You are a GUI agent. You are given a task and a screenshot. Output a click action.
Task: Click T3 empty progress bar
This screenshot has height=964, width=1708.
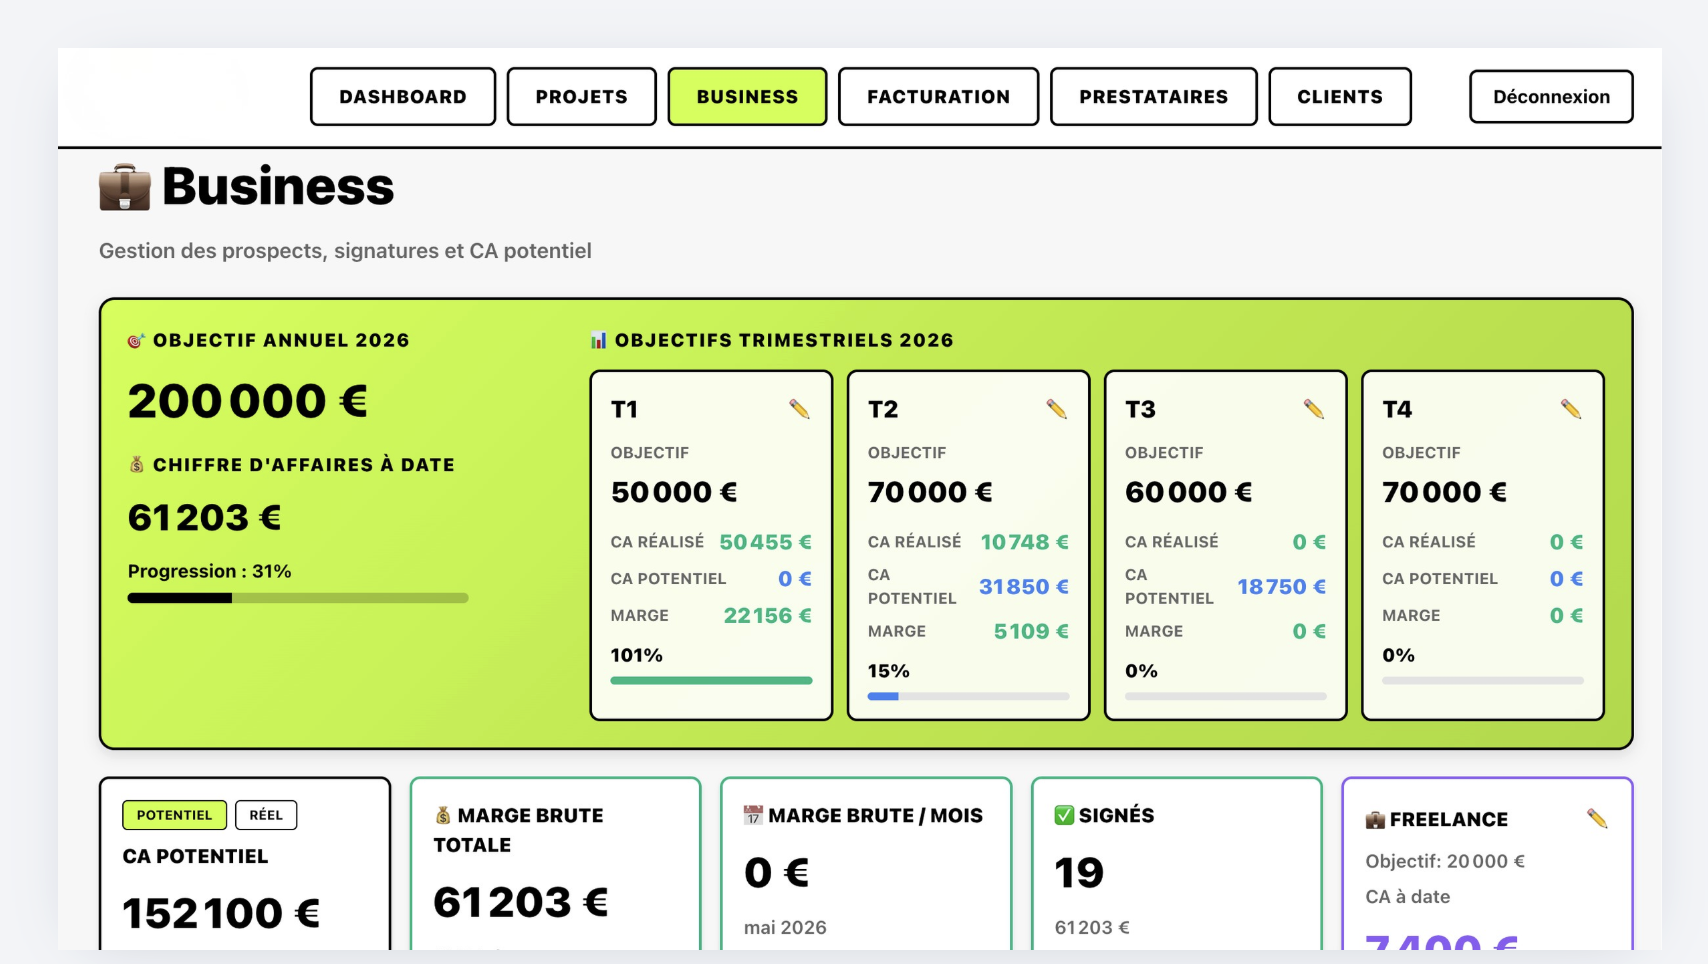point(1226,697)
